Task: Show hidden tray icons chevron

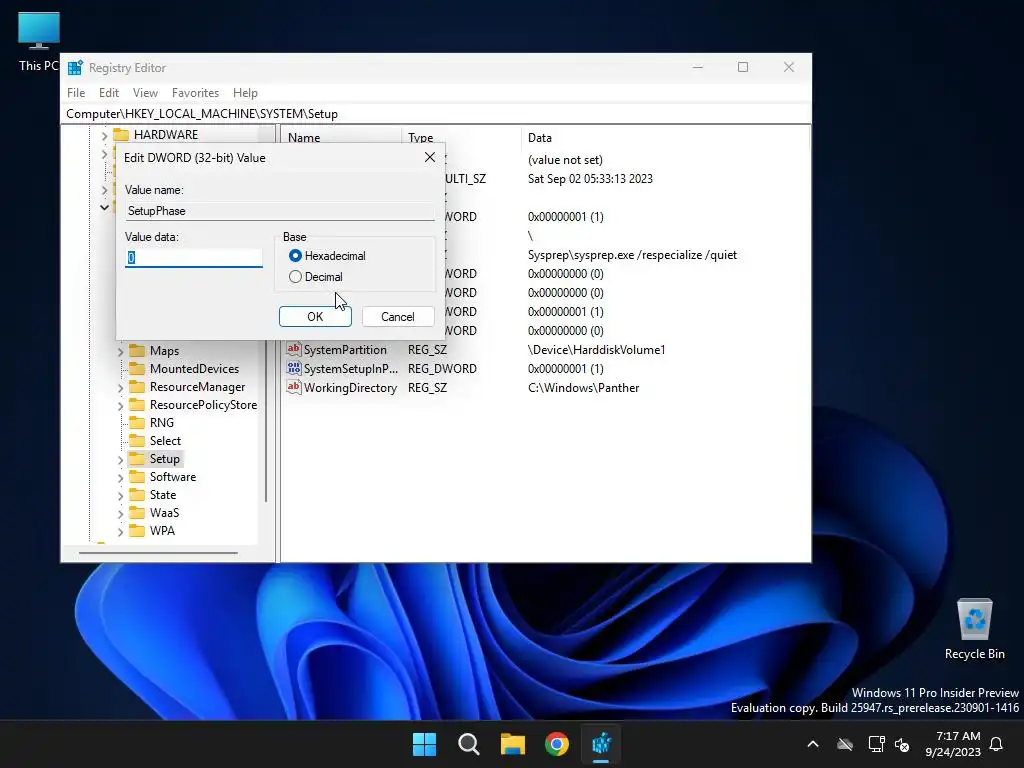Action: coord(813,744)
